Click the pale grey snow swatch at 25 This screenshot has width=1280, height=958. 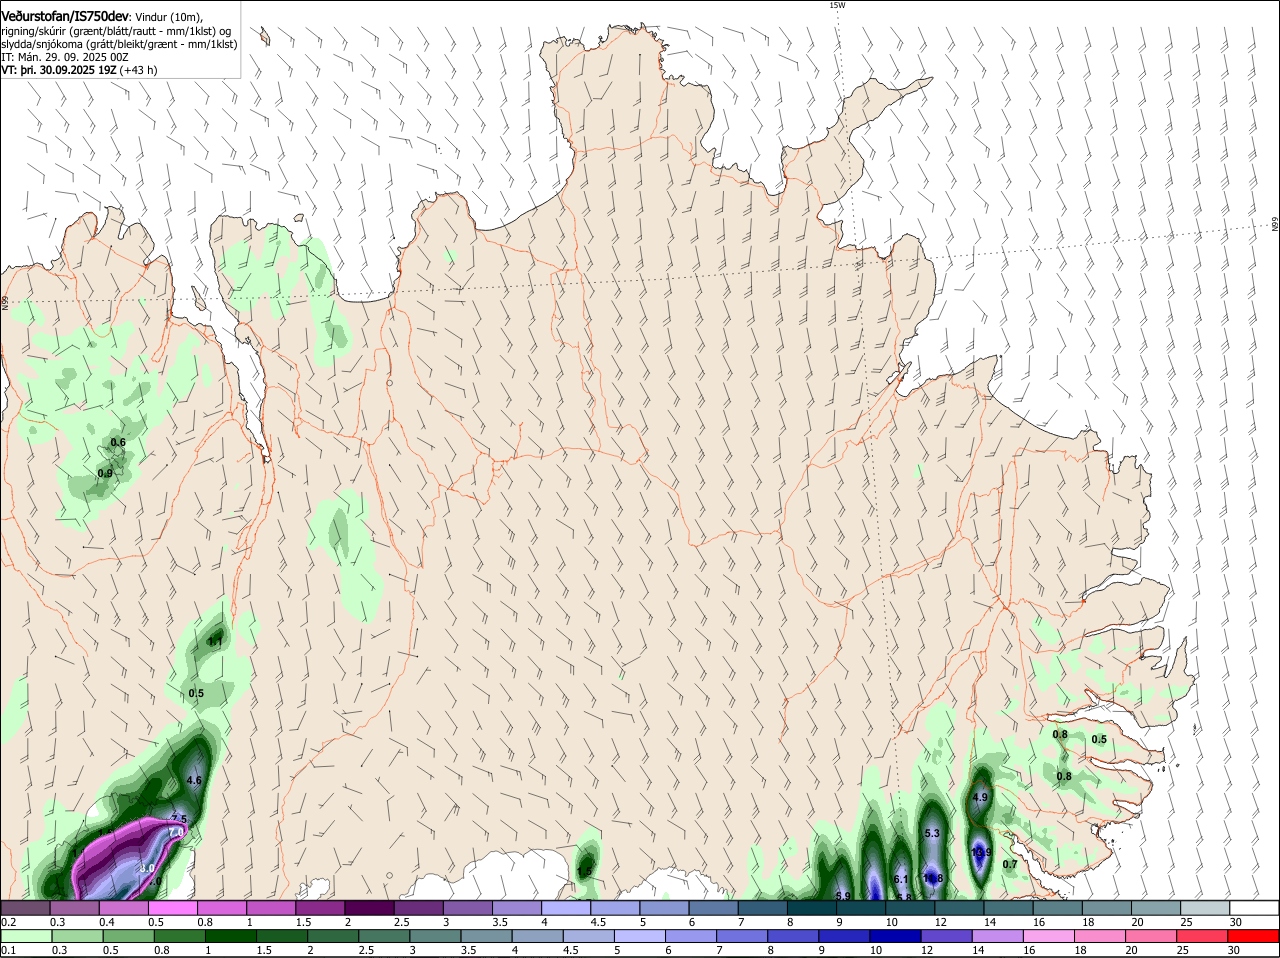click(x=1205, y=908)
